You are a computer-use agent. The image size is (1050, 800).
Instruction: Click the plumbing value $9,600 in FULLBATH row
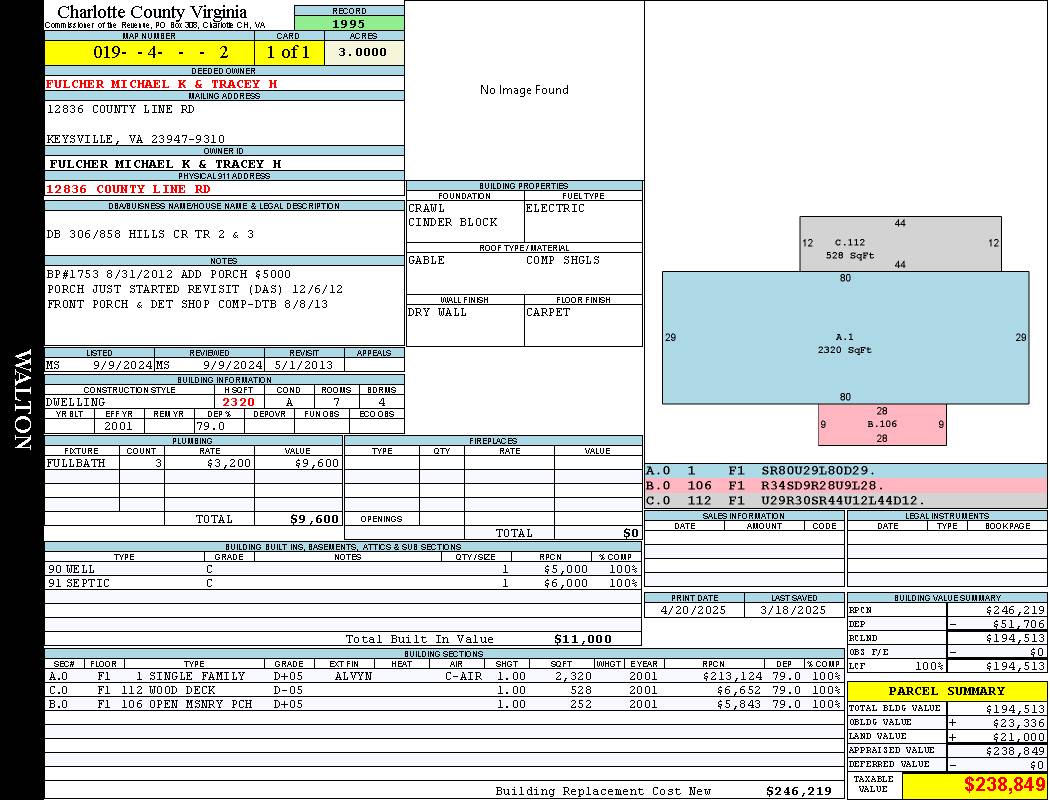click(317, 463)
